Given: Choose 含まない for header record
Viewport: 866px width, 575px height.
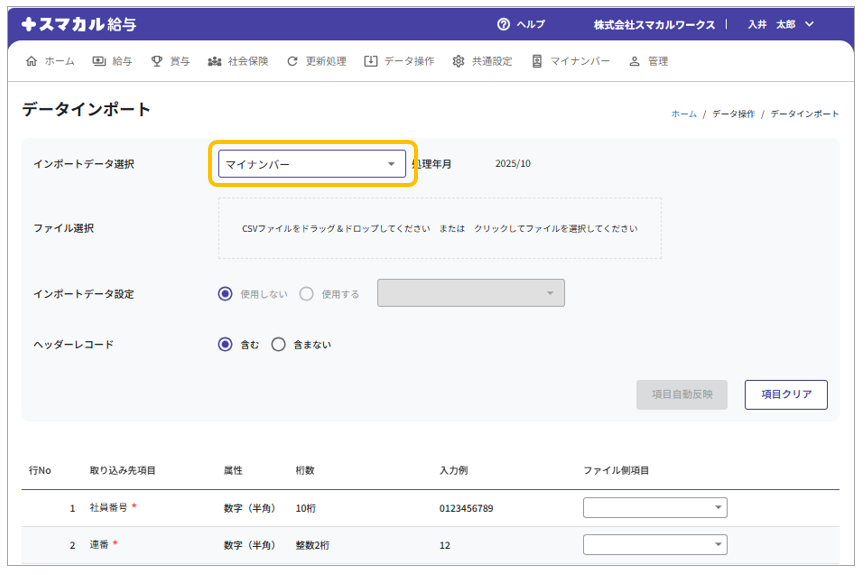Looking at the screenshot, I should point(279,345).
